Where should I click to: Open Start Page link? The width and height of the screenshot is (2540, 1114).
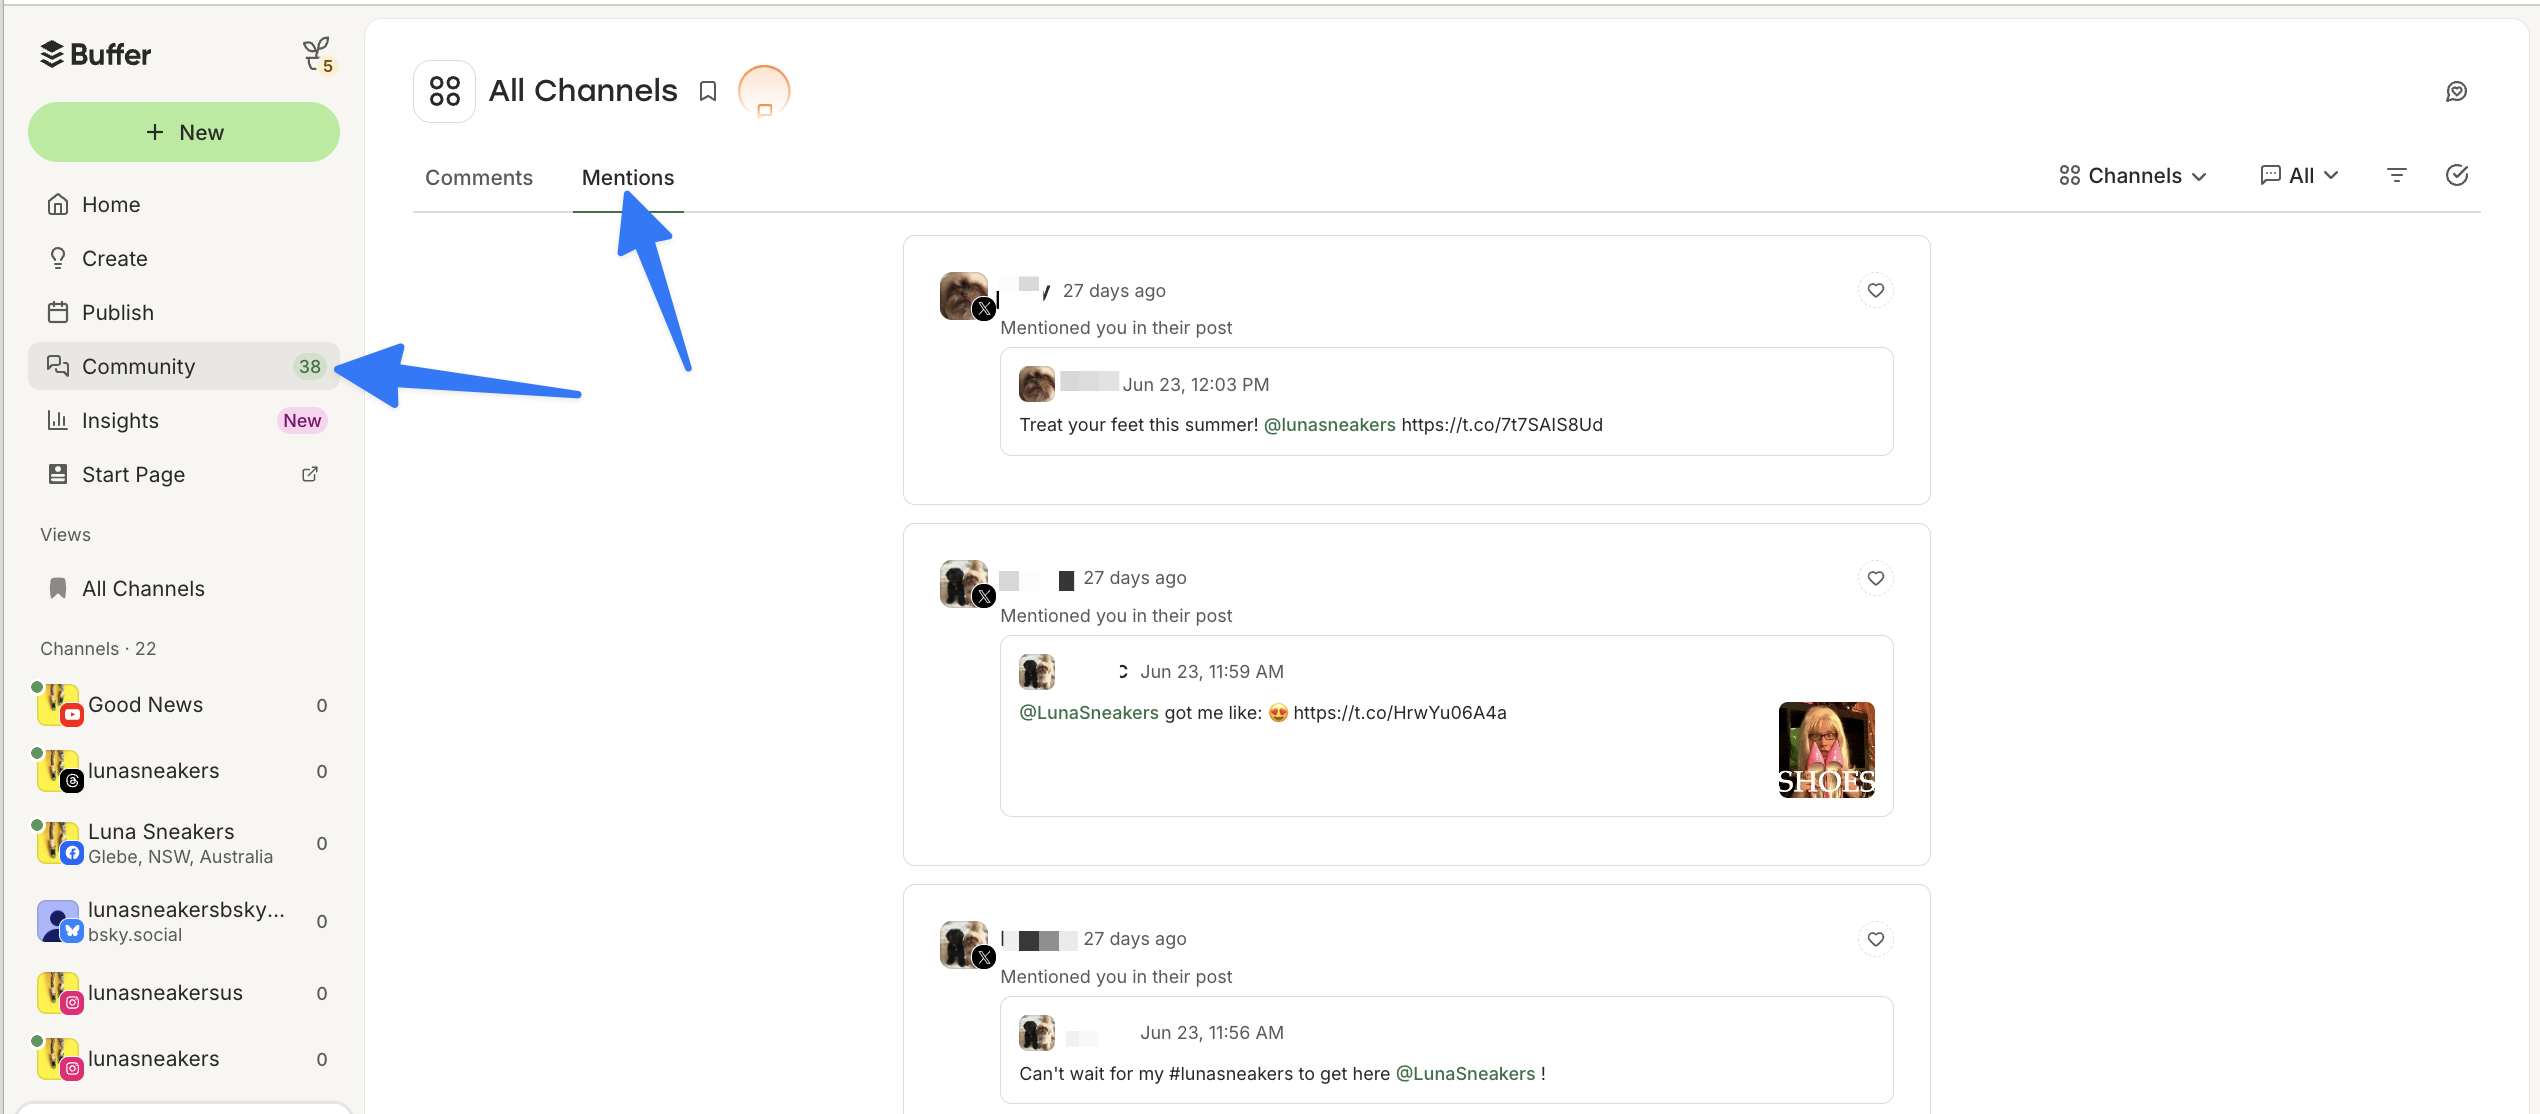click(x=184, y=474)
